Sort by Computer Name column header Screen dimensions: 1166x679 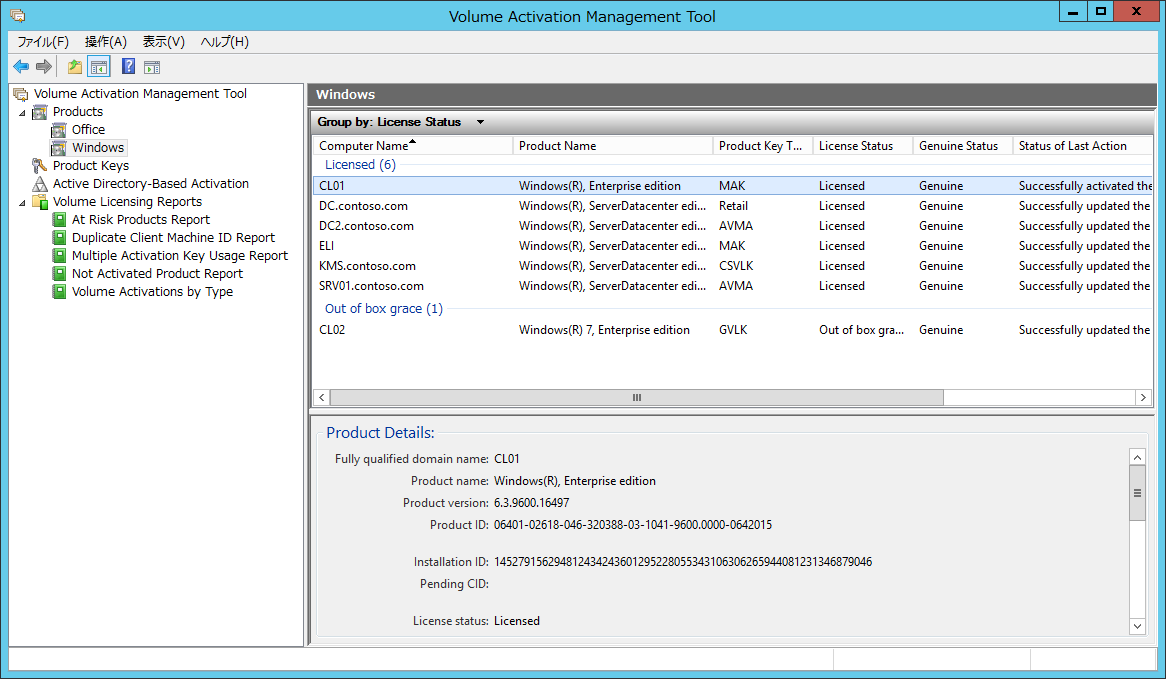click(413, 146)
